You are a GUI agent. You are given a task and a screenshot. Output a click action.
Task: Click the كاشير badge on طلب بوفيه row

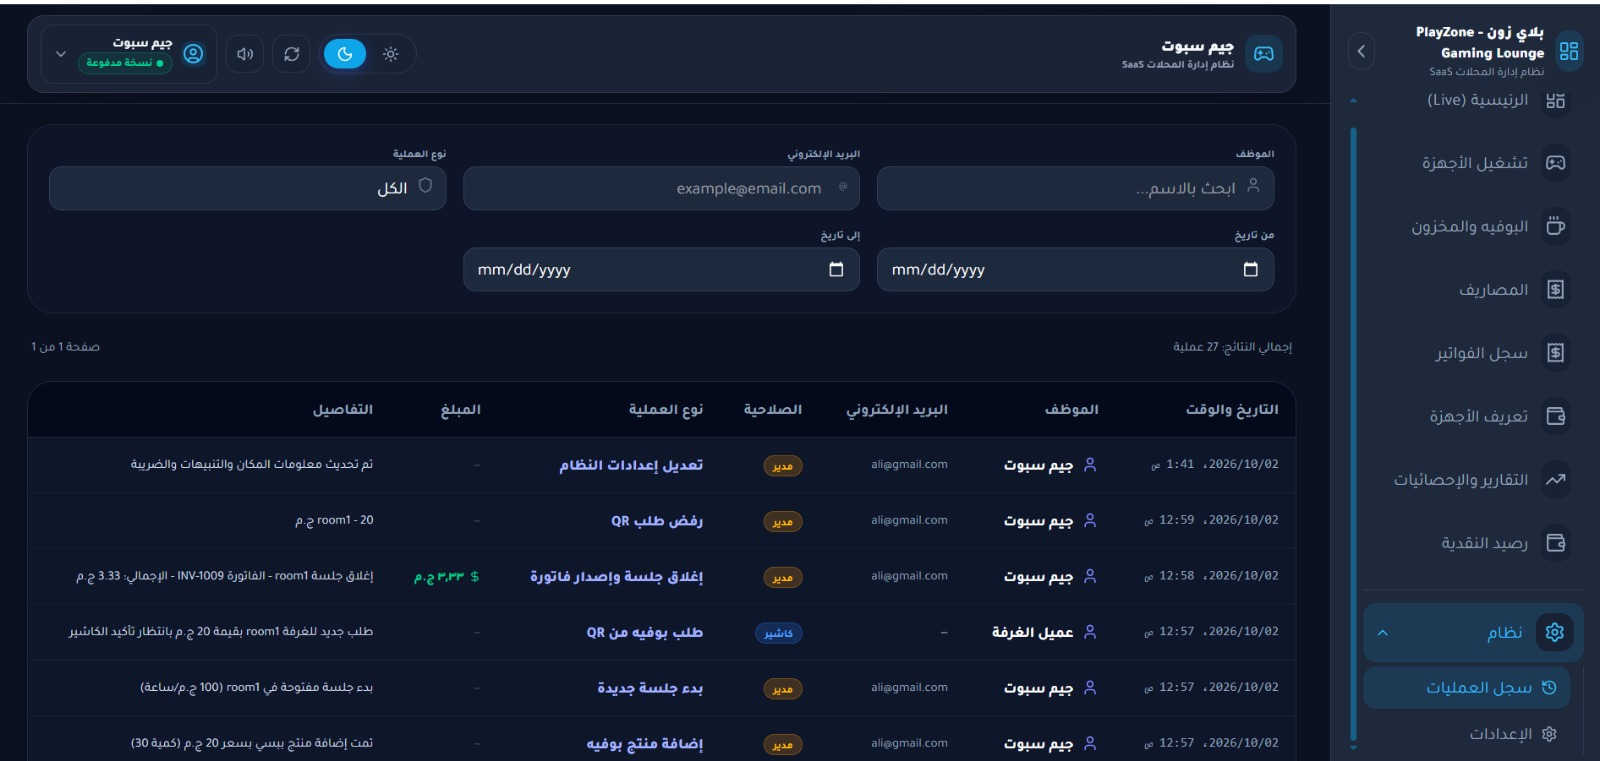coord(778,633)
